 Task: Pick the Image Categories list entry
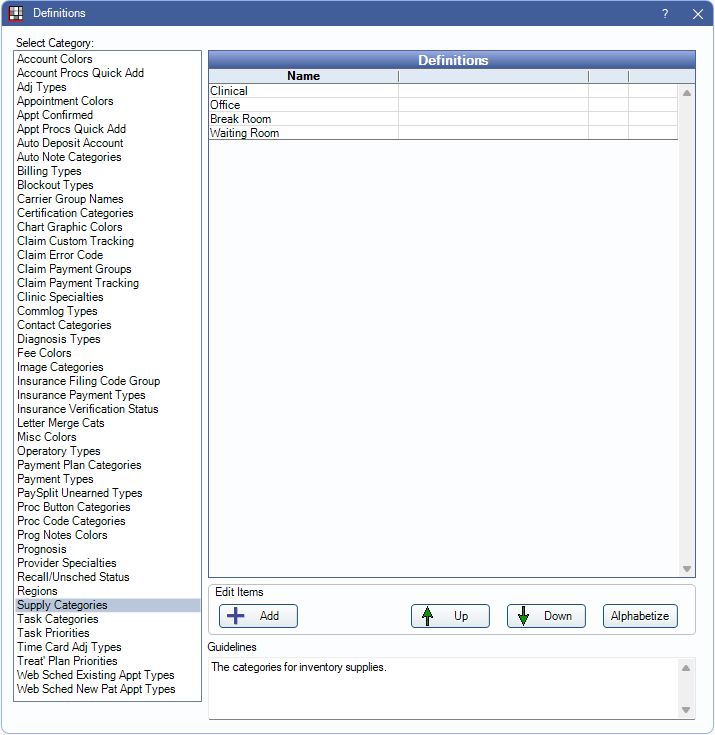(x=60, y=367)
